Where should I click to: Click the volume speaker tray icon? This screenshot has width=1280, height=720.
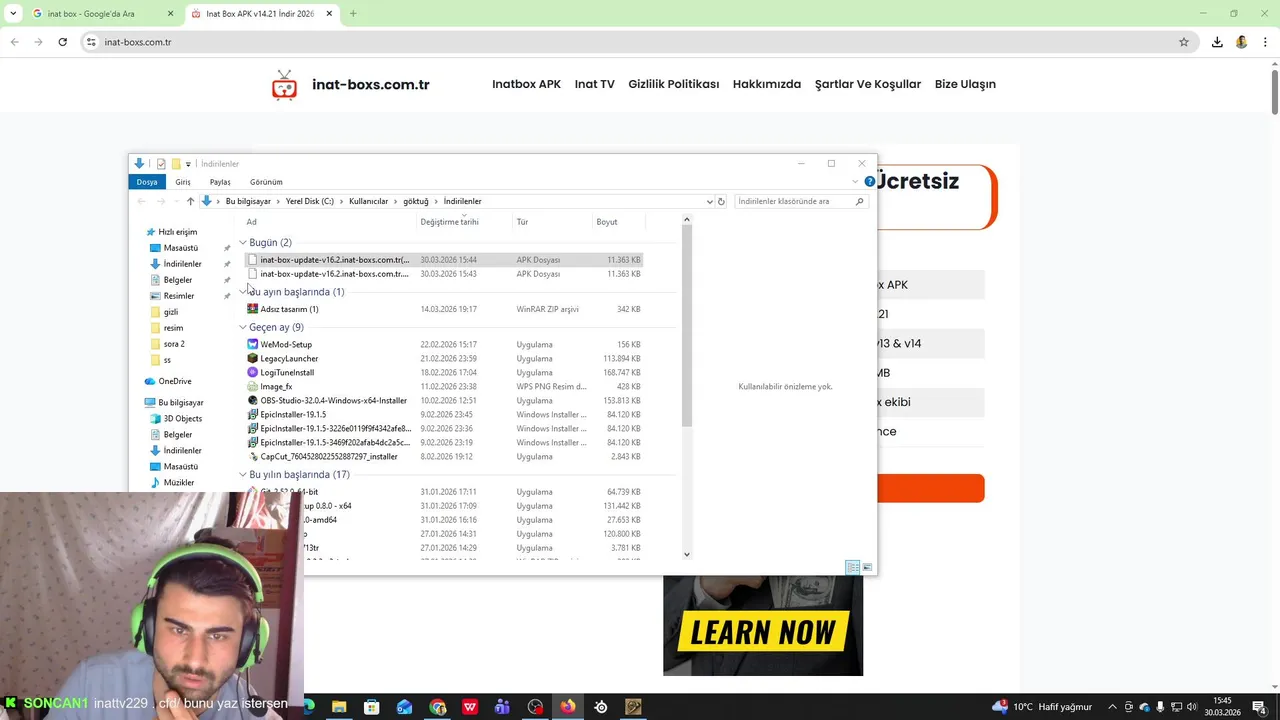coord(1192,707)
